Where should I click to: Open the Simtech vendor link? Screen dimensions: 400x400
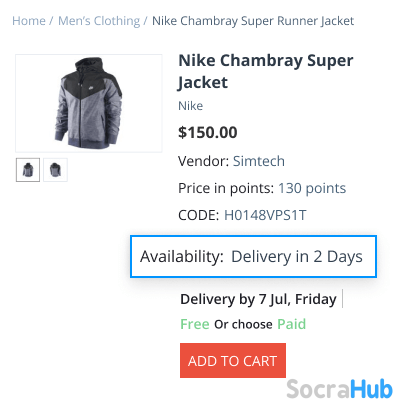pos(259,161)
